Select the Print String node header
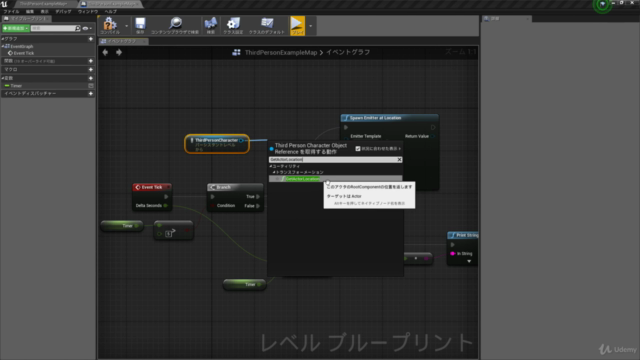This screenshot has height=360, width=640. [x=463, y=235]
